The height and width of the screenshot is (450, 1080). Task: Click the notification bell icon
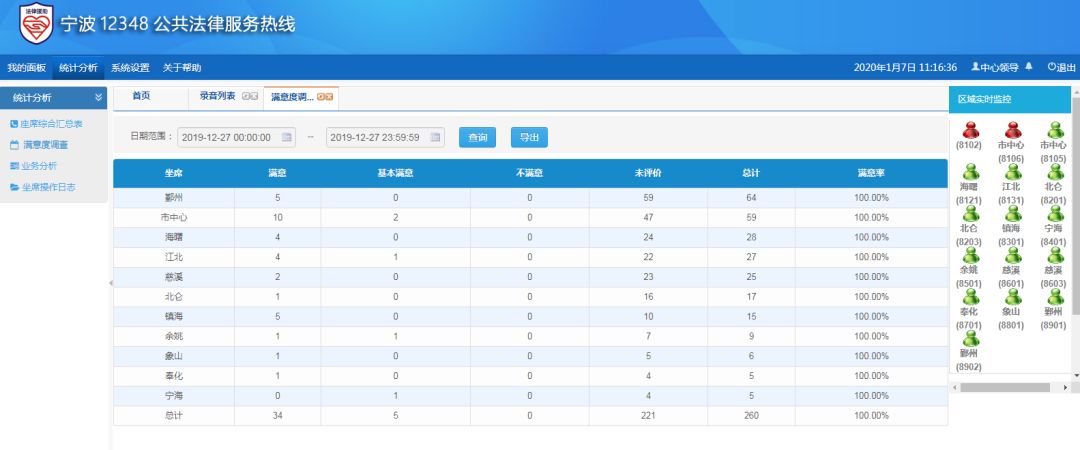point(1029,67)
